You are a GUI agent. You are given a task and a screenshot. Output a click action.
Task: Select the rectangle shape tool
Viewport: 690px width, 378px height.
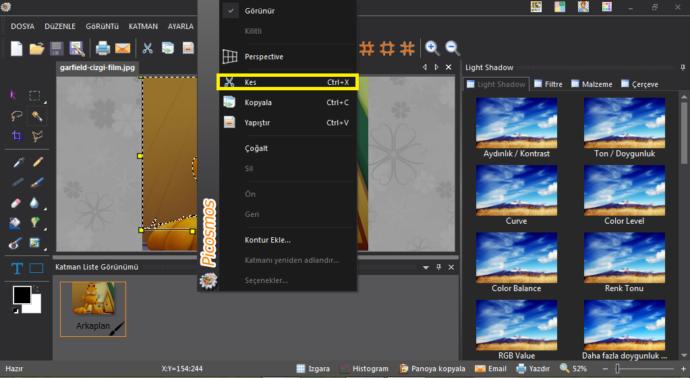37,268
